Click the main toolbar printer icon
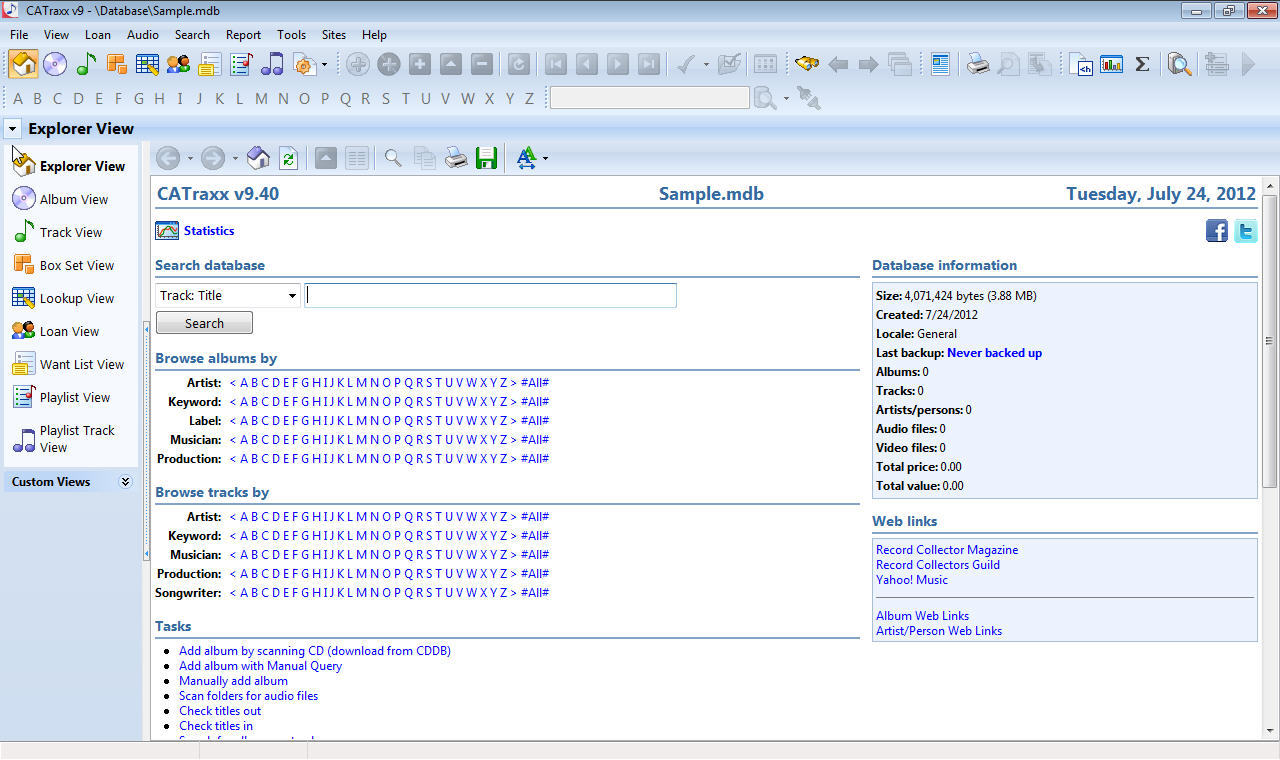The width and height of the screenshot is (1280, 760). (x=977, y=64)
